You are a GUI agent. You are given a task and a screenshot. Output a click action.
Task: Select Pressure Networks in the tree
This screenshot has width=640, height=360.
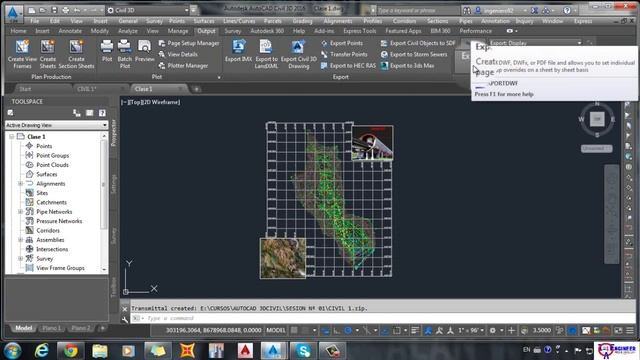[x=59, y=221]
